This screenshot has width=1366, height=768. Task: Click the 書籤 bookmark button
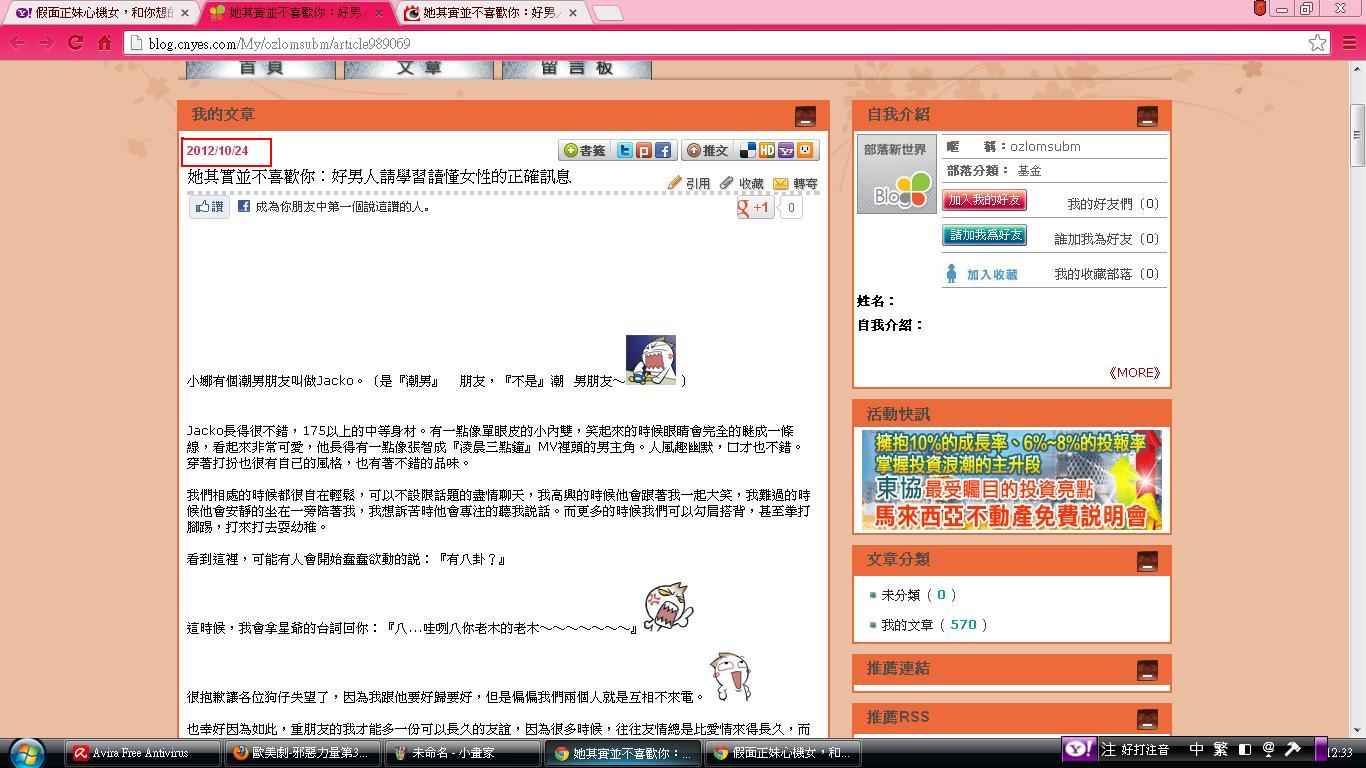[585, 150]
